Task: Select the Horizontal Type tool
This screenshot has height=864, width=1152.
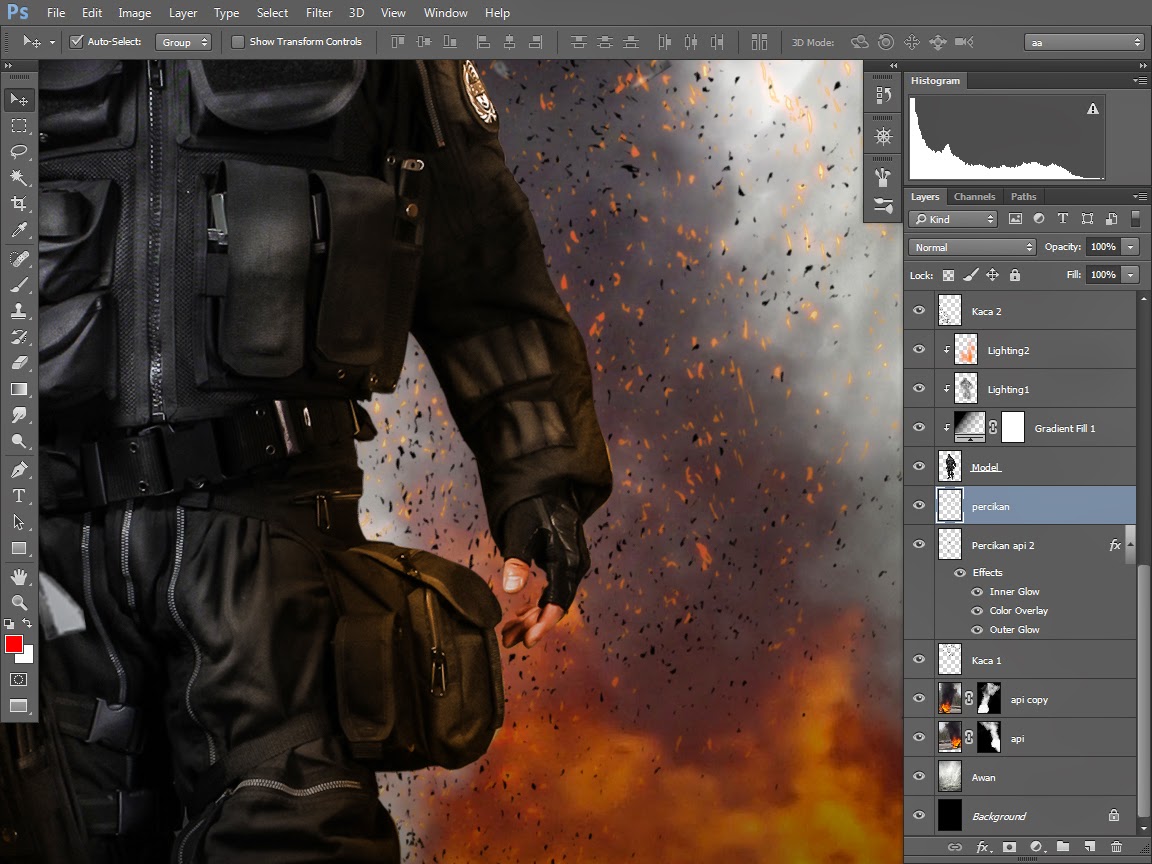Action: tap(19, 496)
